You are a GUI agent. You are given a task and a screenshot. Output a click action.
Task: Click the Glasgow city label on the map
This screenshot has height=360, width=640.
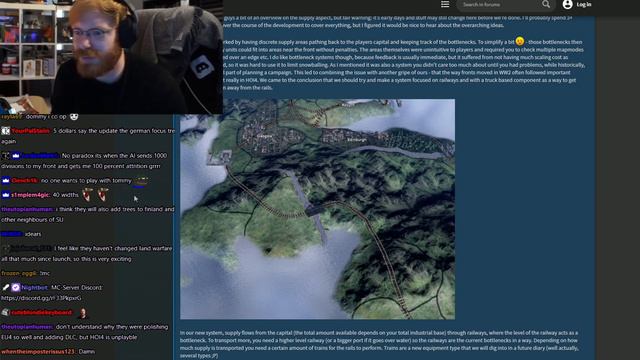(x=264, y=136)
